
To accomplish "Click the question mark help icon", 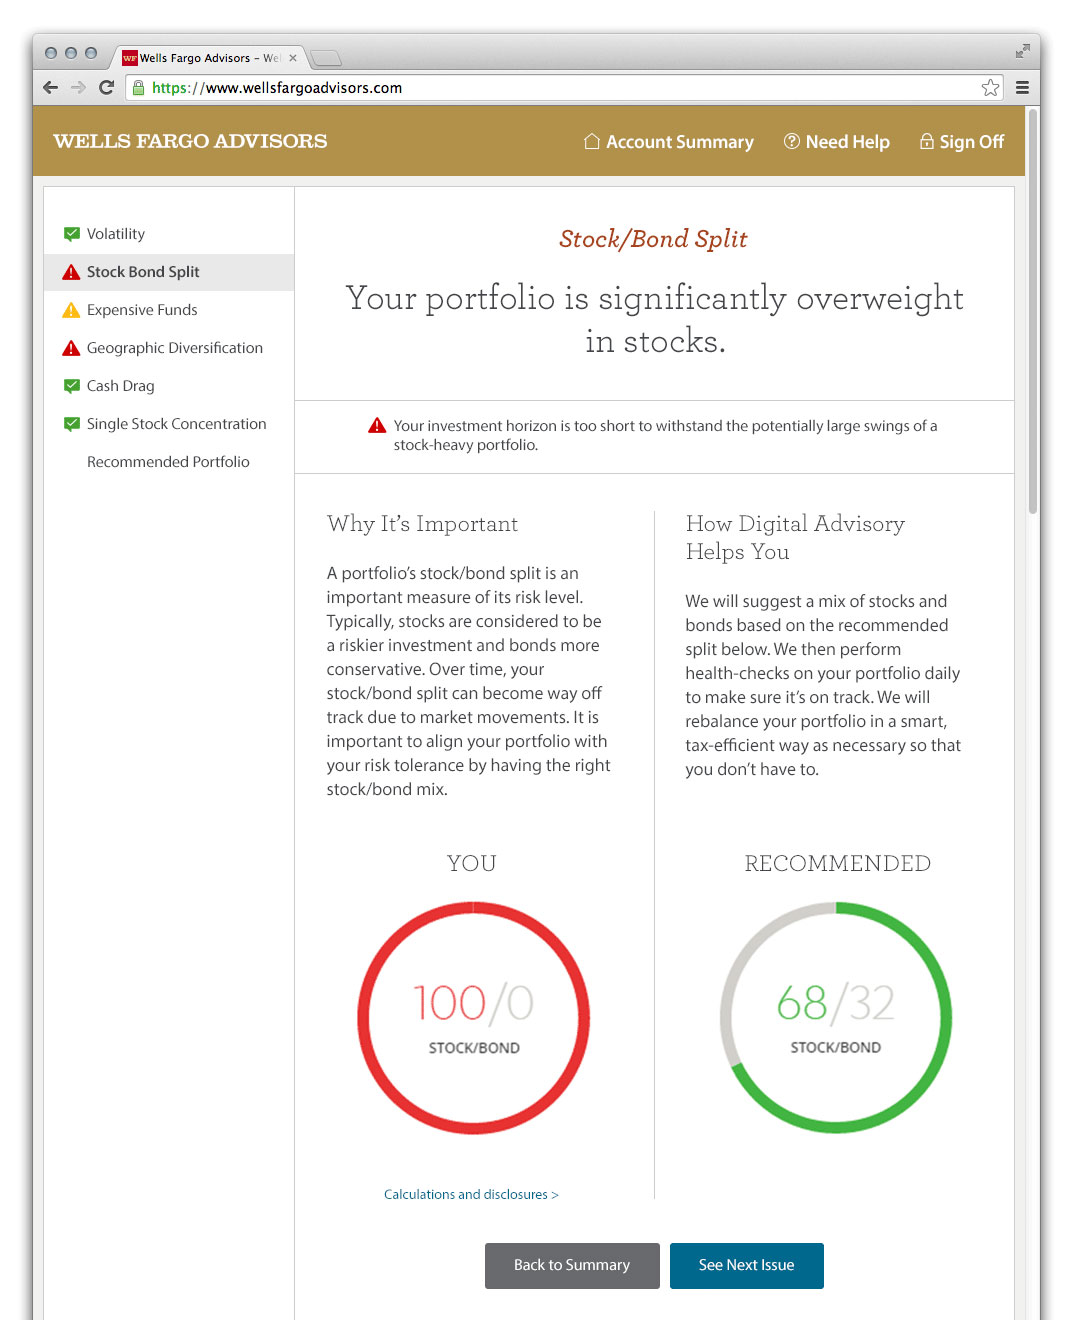I will coord(792,142).
